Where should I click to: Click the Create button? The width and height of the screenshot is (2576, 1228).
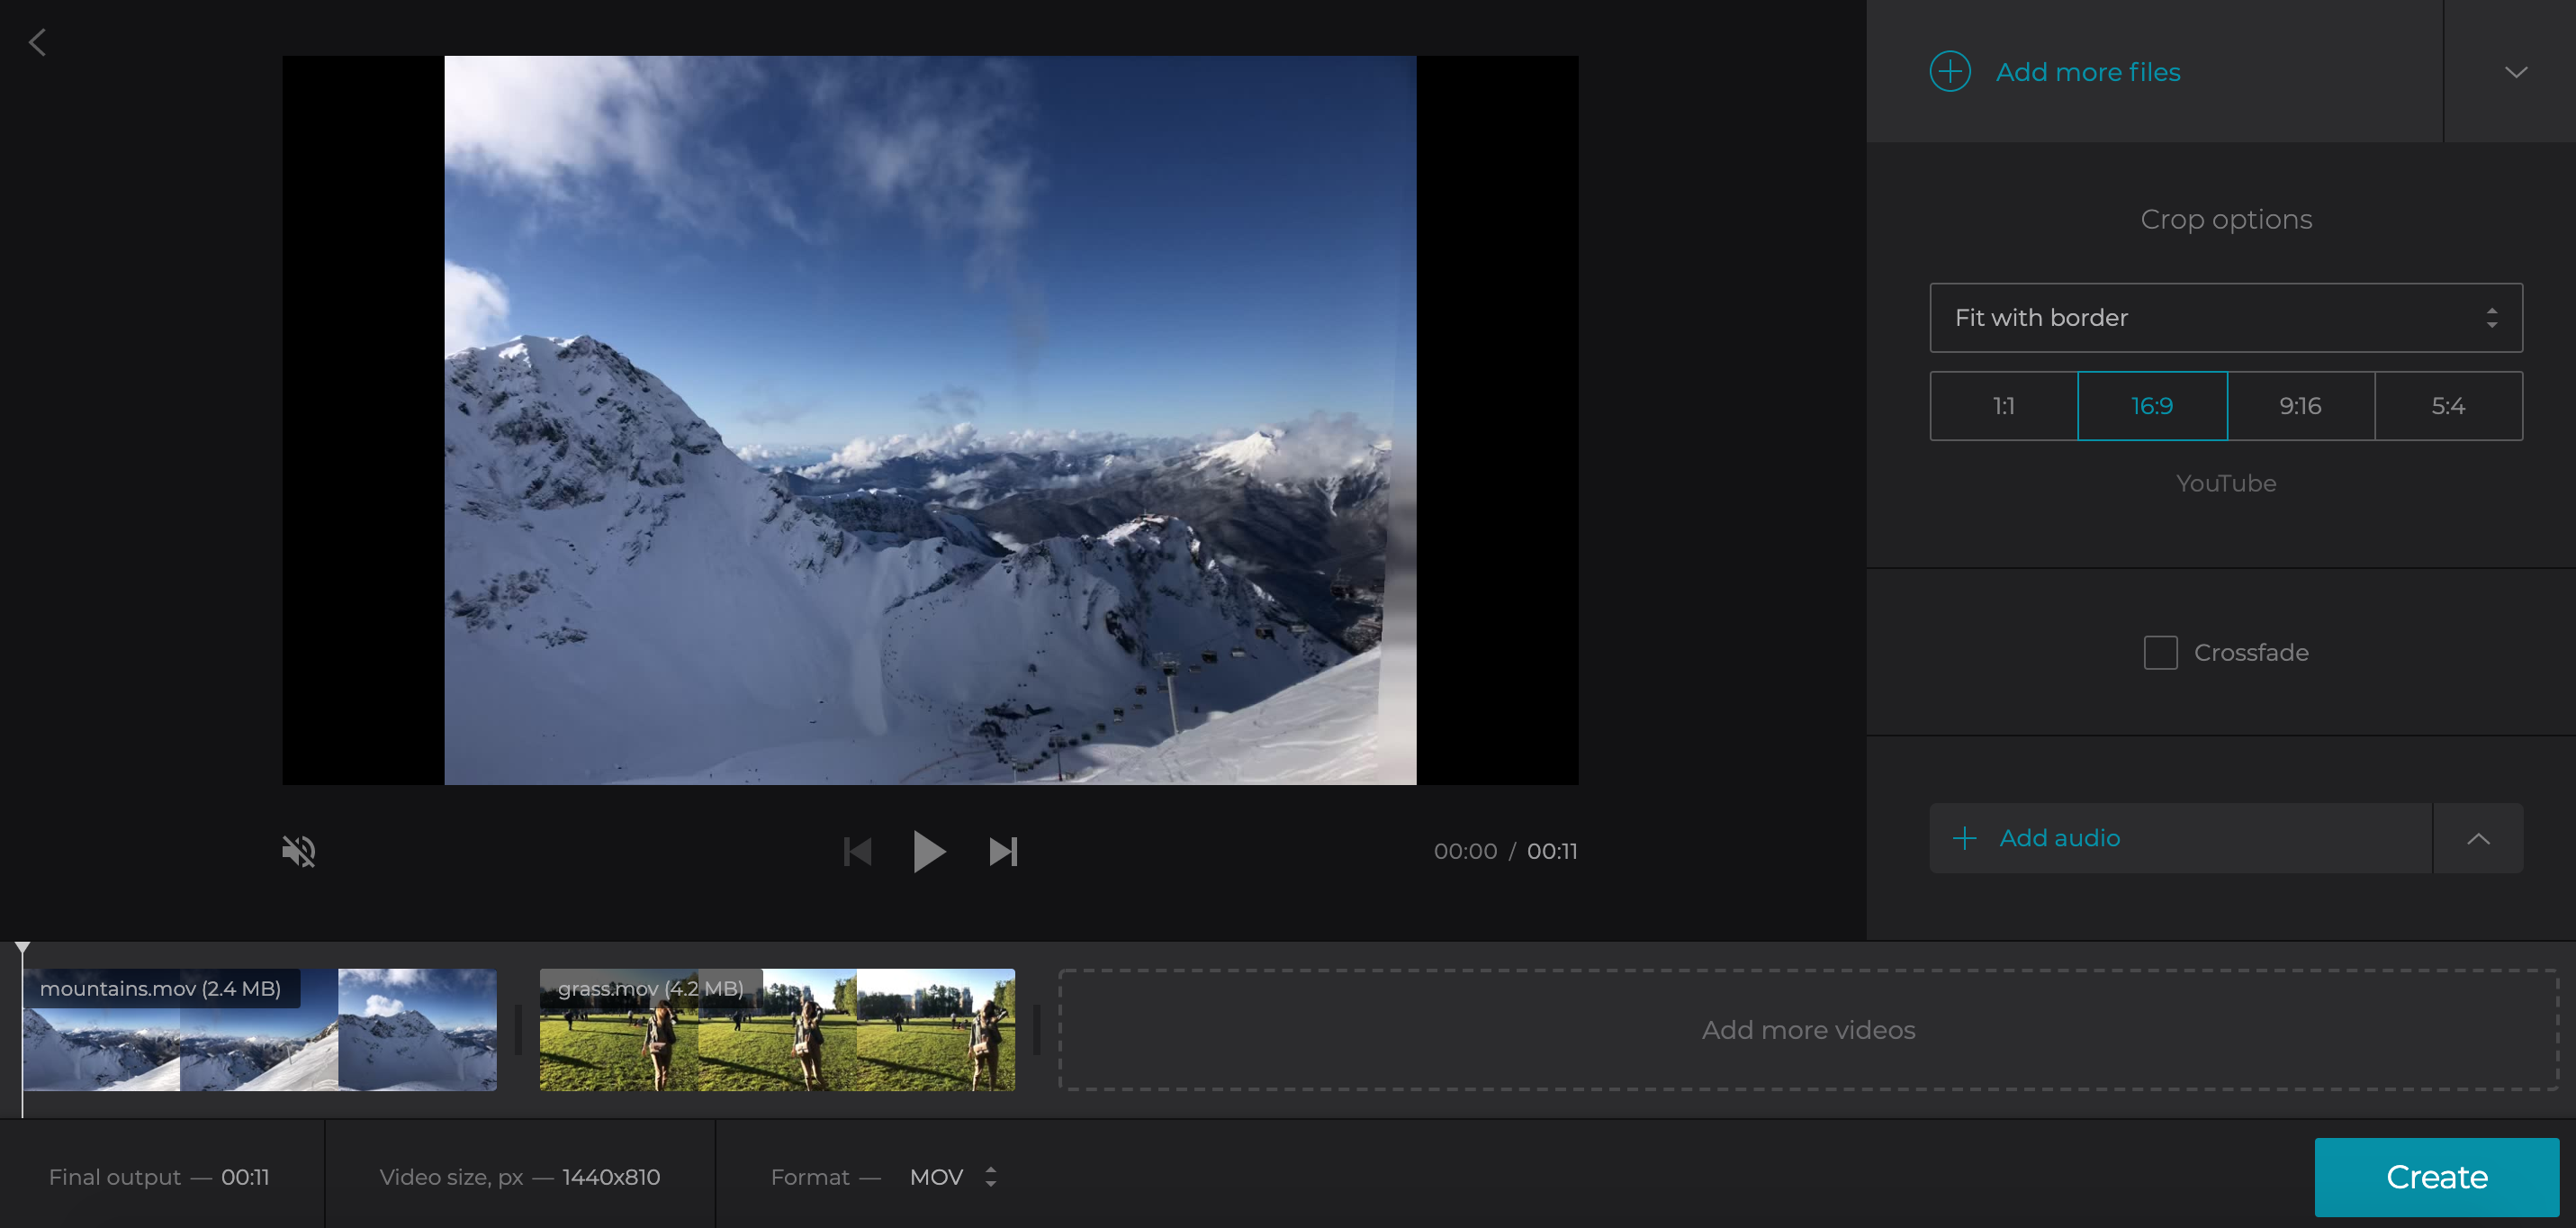click(2436, 1177)
